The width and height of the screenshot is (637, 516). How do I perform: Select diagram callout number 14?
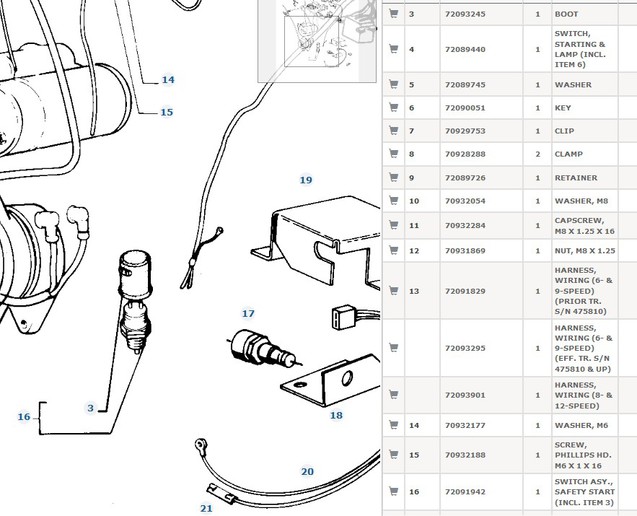click(x=168, y=80)
